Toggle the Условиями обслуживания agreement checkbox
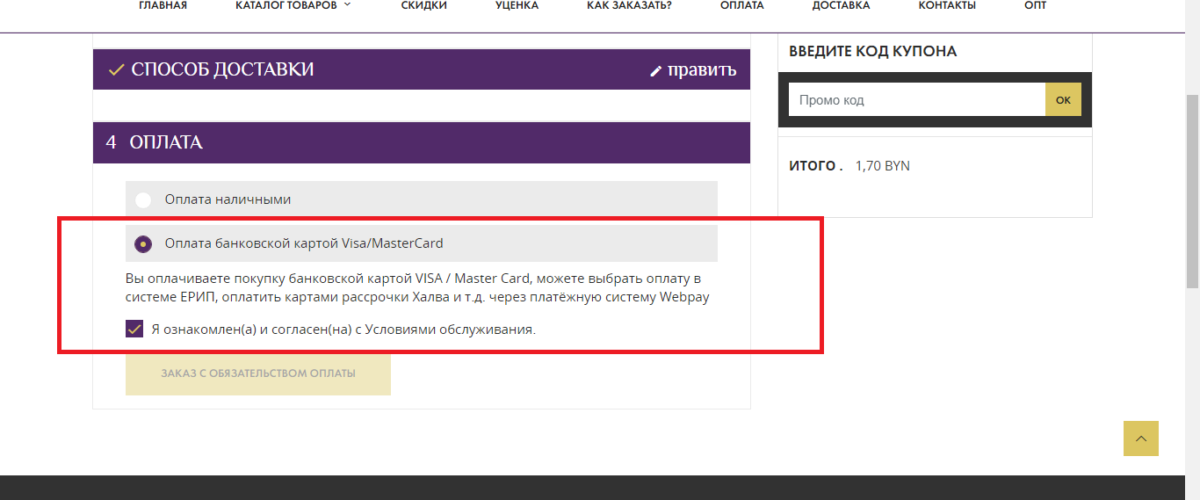Image resolution: width=1200 pixels, height=500 pixels. point(135,329)
